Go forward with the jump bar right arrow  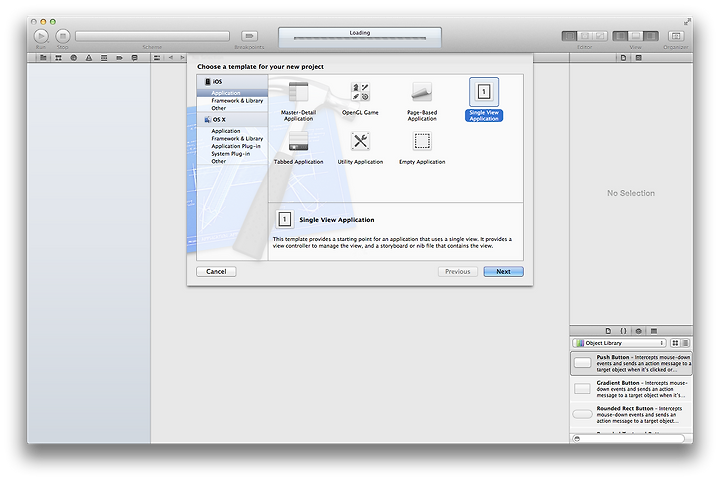pos(182,58)
